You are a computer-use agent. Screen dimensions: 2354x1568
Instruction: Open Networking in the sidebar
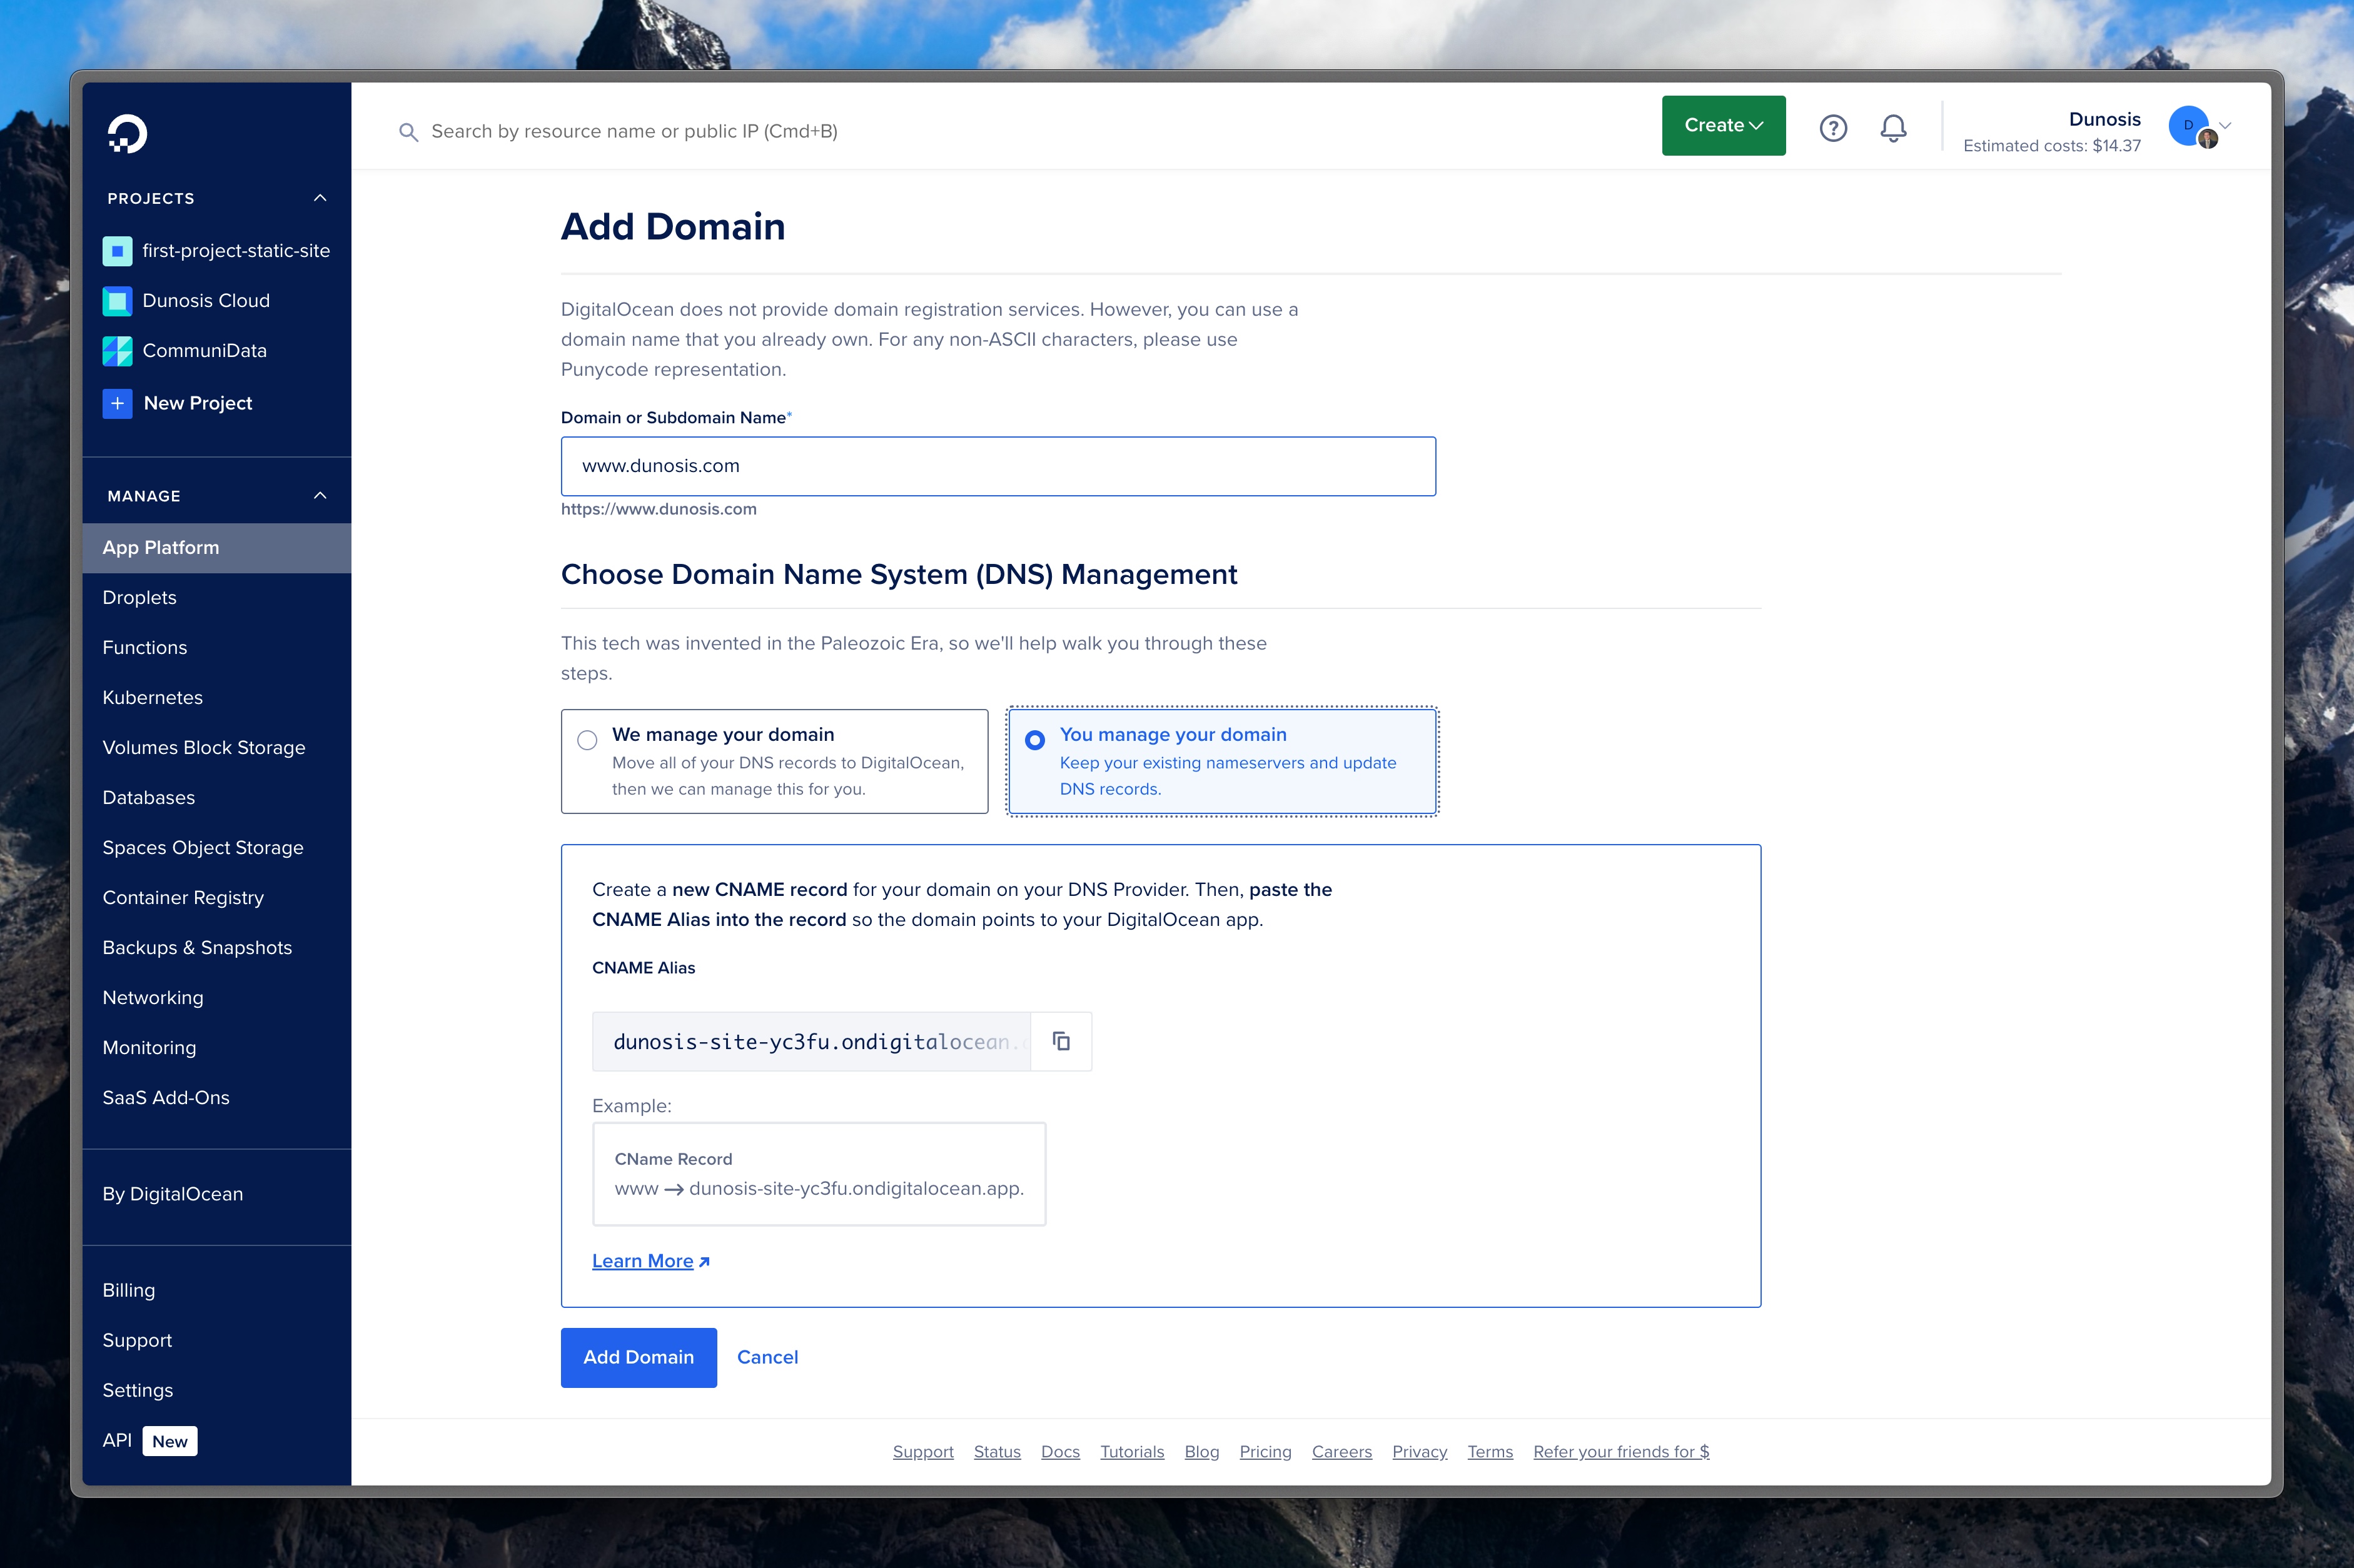152,997
